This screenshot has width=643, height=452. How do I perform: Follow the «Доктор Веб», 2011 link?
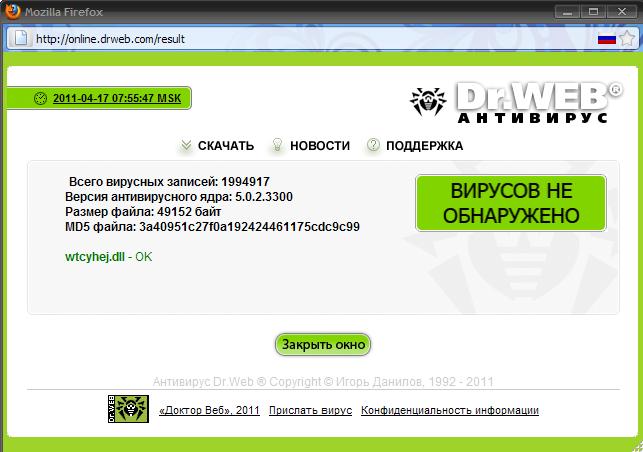209,411
